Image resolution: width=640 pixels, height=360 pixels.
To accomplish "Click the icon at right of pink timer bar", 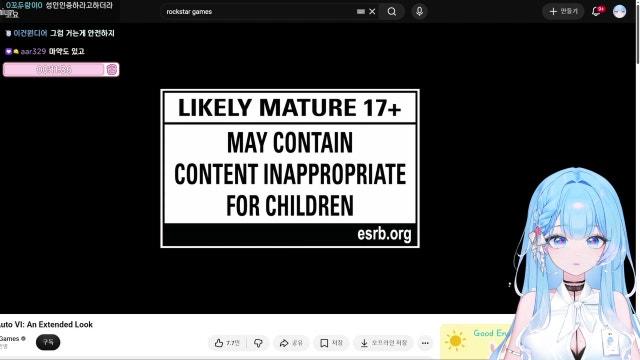I will tap(111, 69).
